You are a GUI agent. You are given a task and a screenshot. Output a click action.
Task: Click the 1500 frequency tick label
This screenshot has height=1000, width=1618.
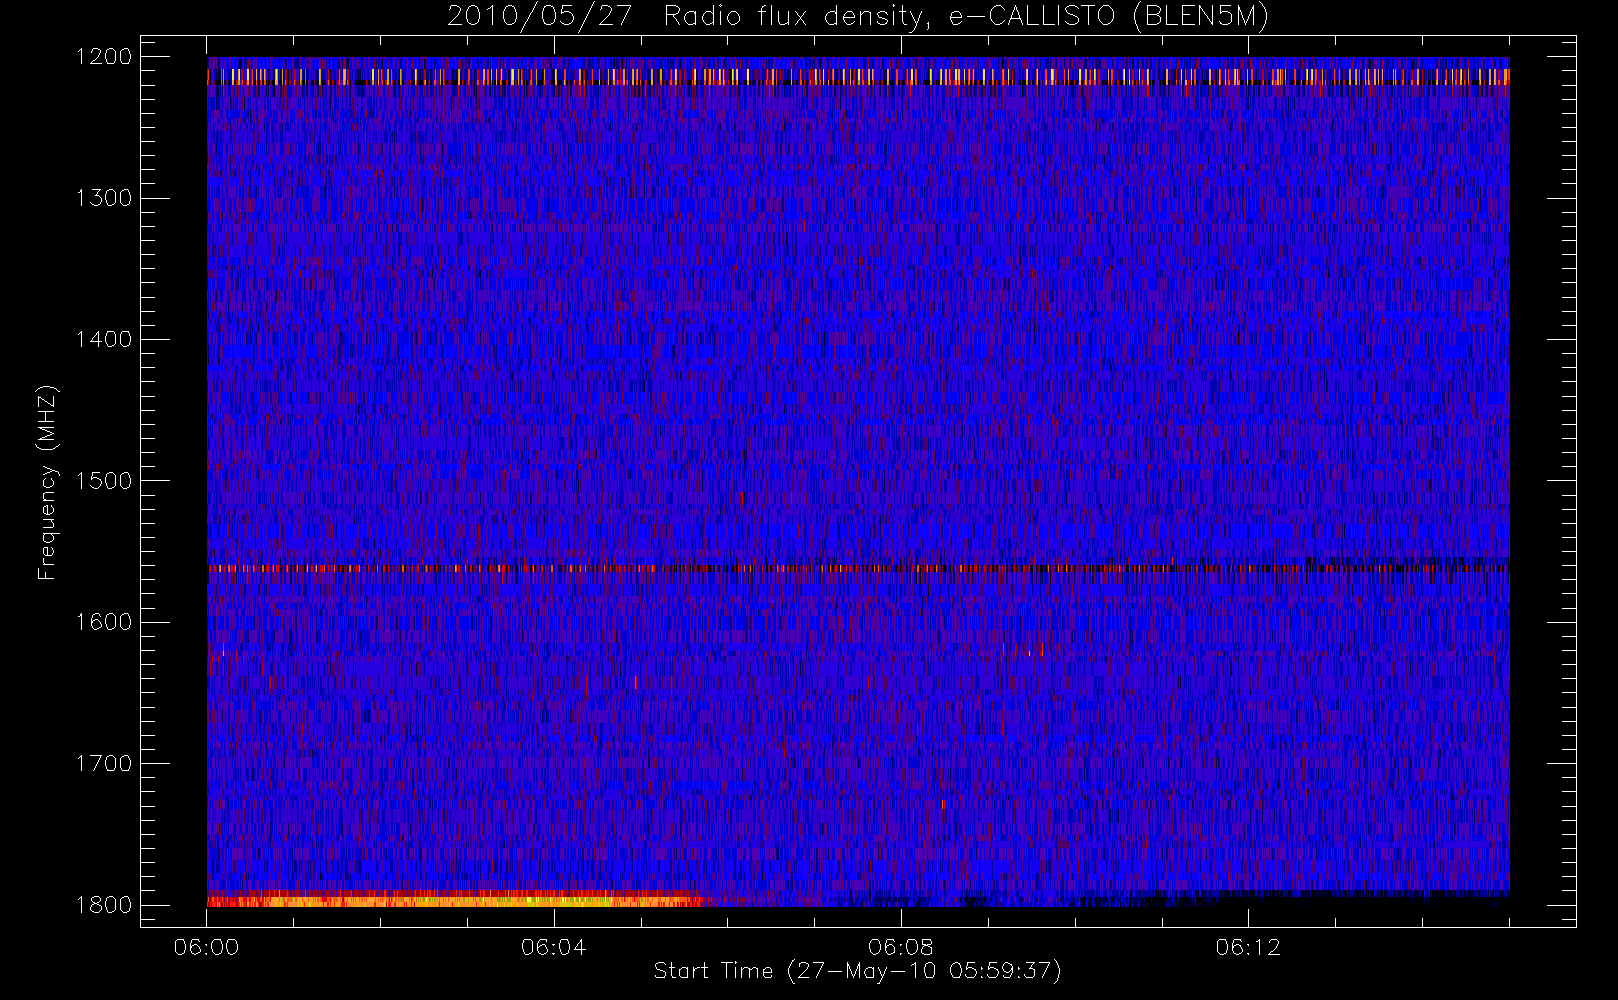coord(104,481)
